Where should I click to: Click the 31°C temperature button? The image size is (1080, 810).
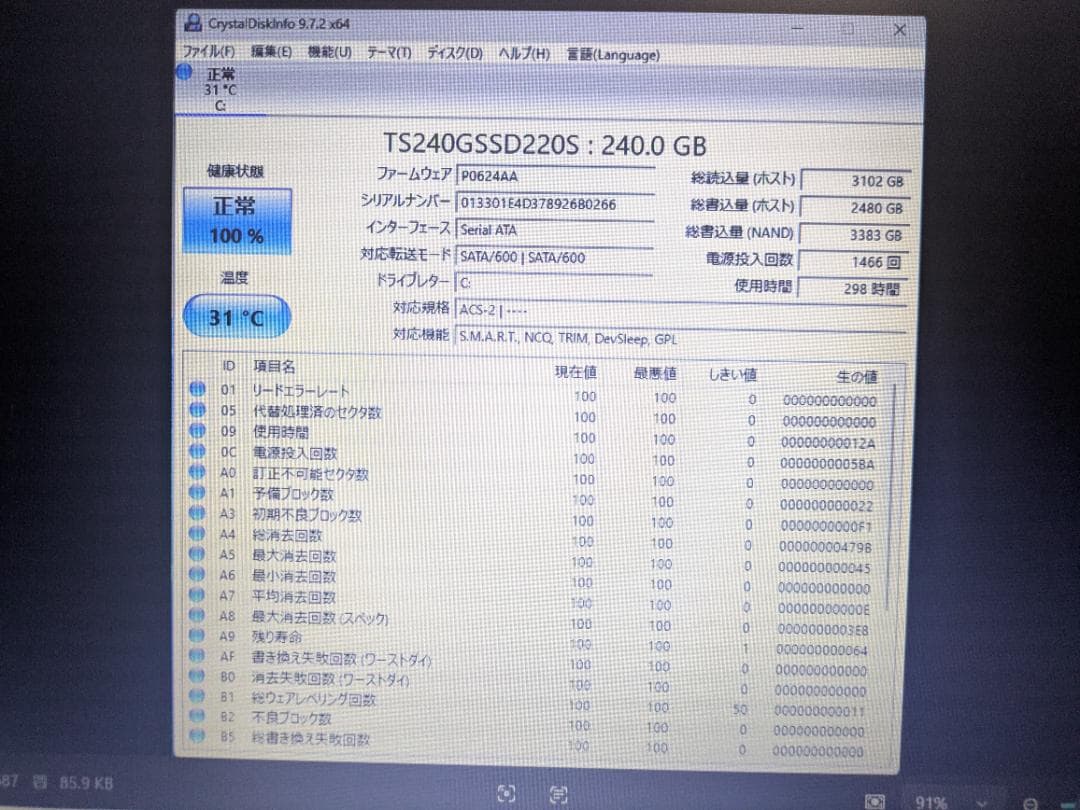236,316
